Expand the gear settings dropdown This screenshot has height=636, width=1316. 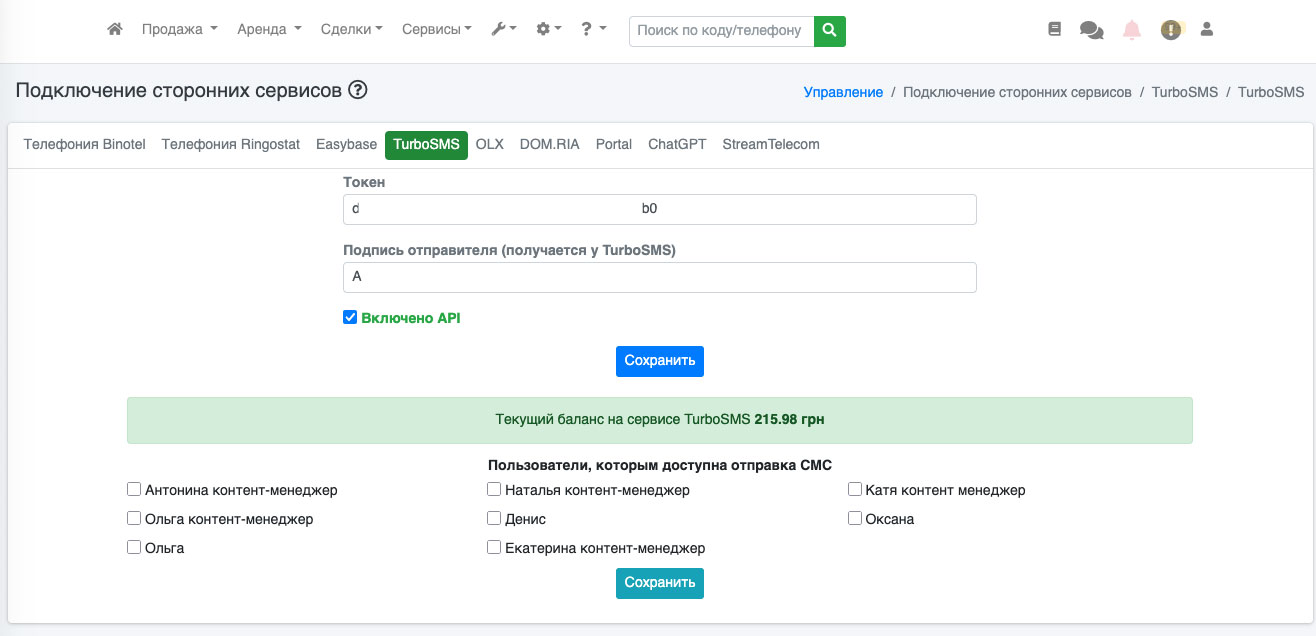(x=548, y=30)
